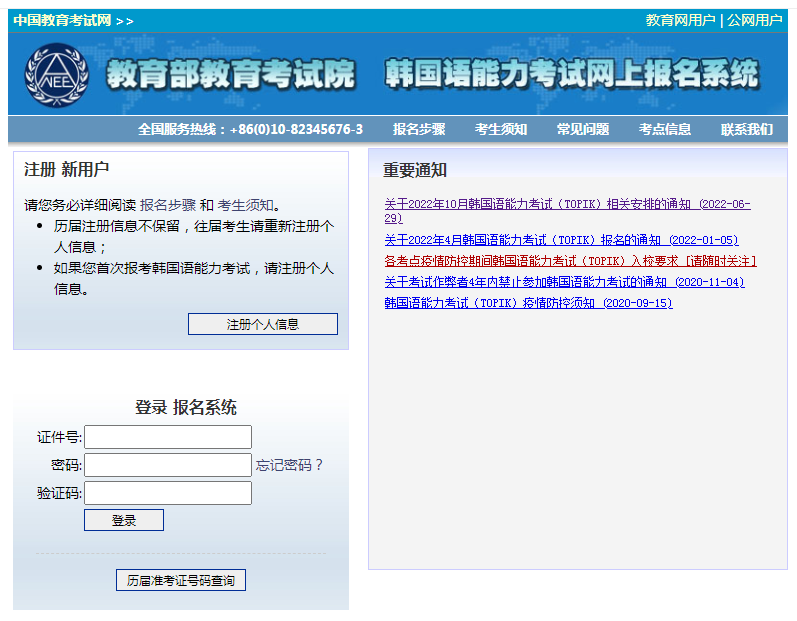Open 2022年10月 TOPIK 相关安排 notice
Image resolution: width=797 pixels, height=621 pixels.
pyautogui.click(x=567, y=211)
